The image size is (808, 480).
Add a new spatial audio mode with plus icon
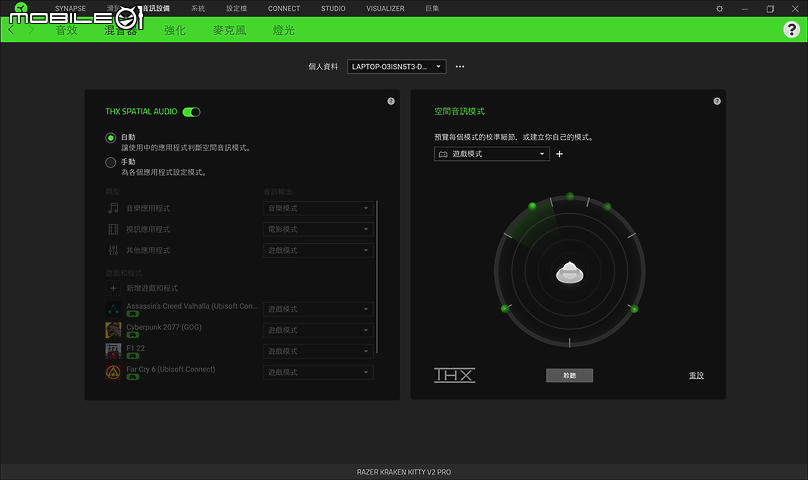560,154
